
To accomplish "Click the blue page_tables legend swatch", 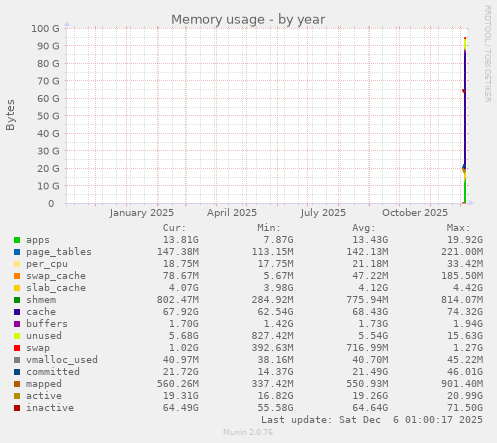I will pyautogui.click(x=17, y=252).
